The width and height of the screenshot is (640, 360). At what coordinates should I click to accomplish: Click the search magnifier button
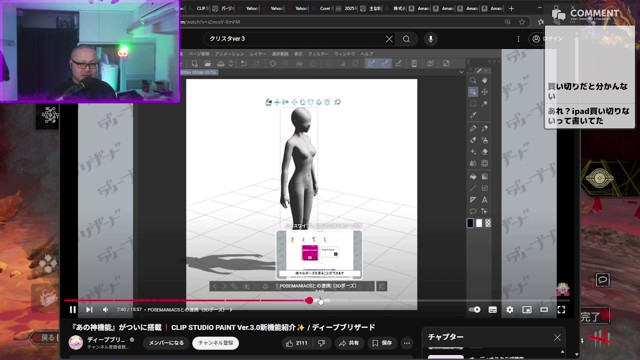407,39
